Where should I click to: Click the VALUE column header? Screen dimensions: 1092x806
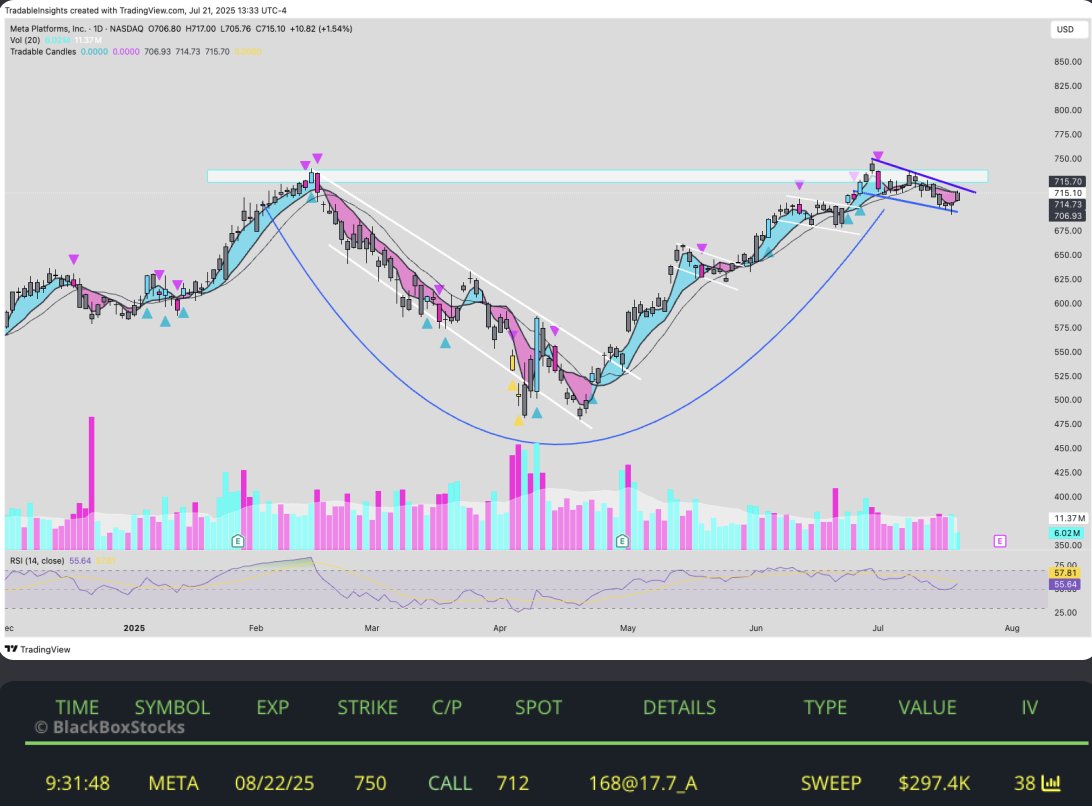927,707
